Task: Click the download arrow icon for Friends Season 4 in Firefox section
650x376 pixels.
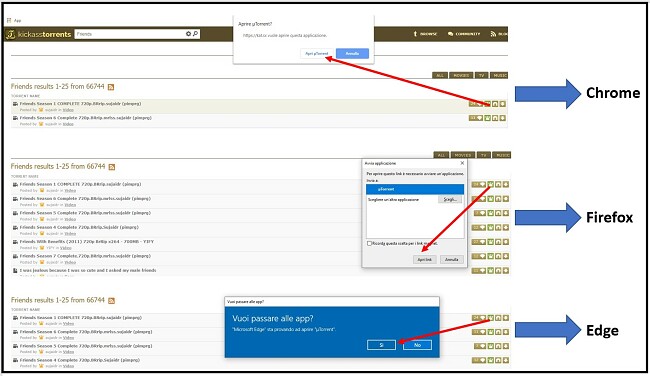Action: pos(506,228)
